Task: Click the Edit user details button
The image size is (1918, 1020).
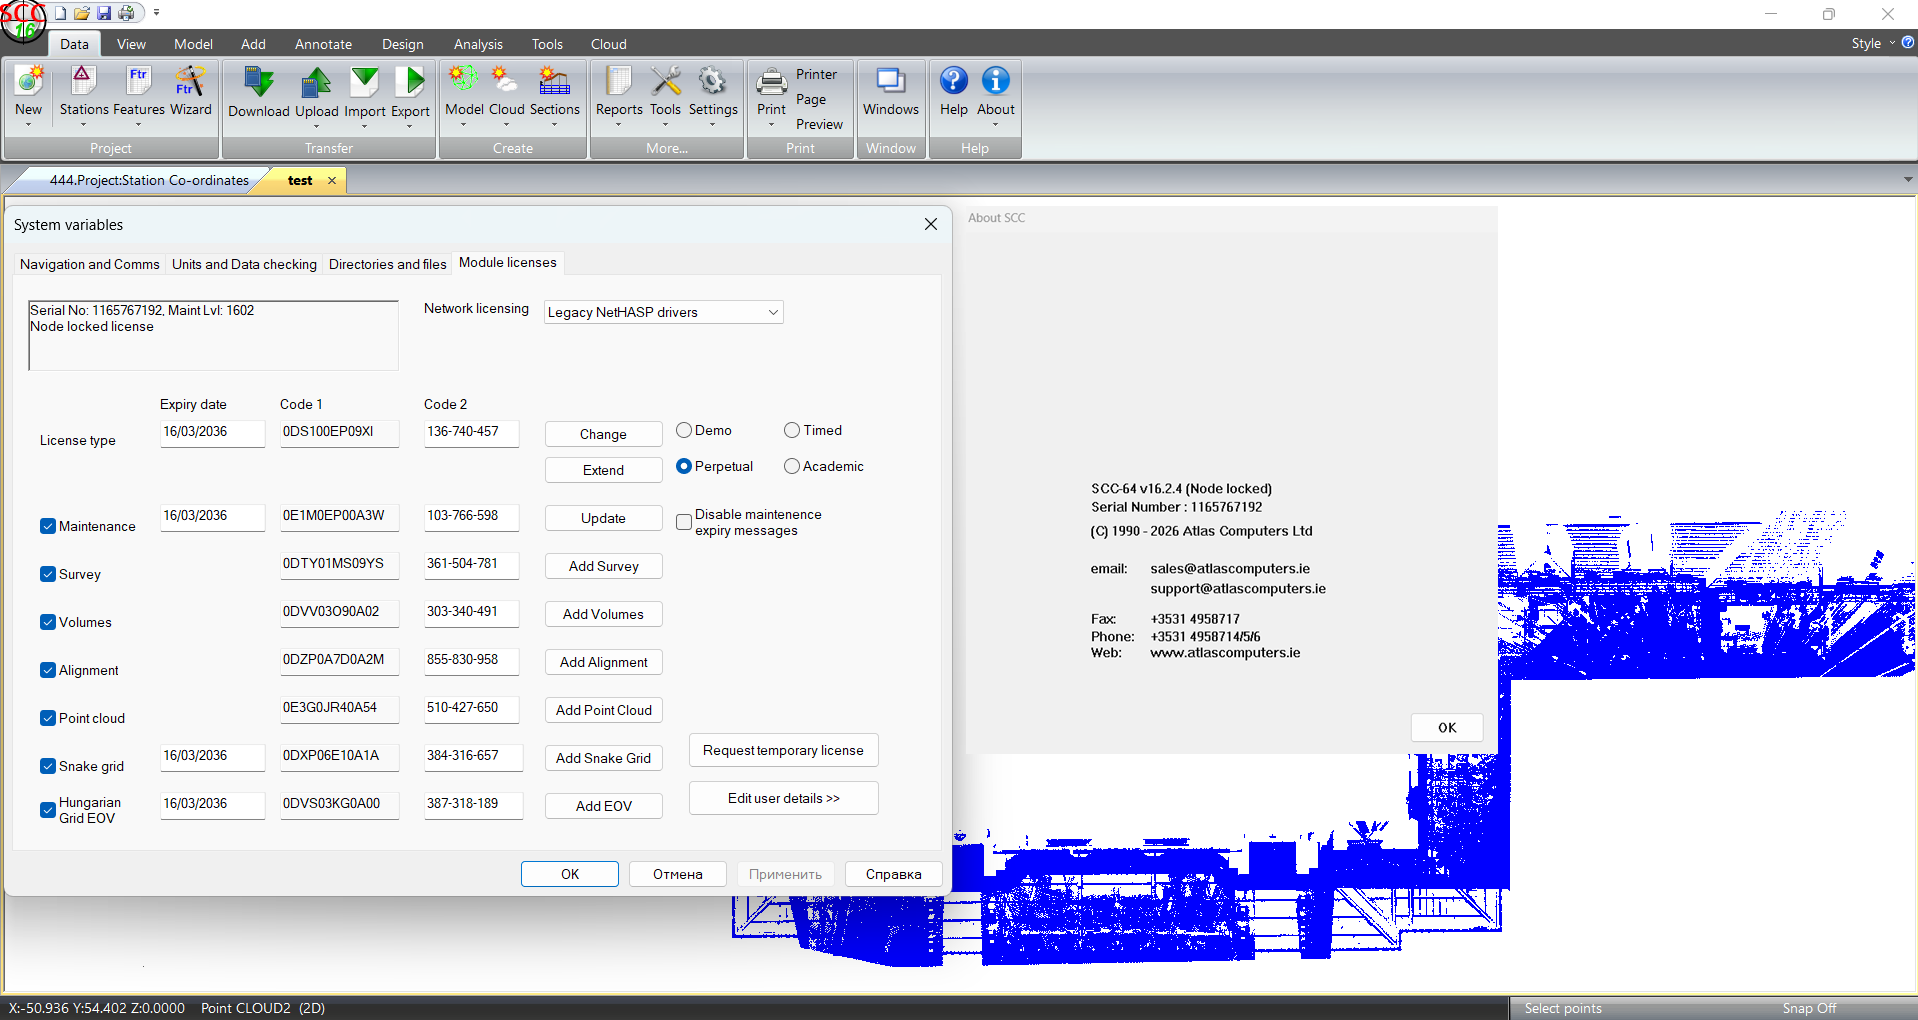Action: 783,798
